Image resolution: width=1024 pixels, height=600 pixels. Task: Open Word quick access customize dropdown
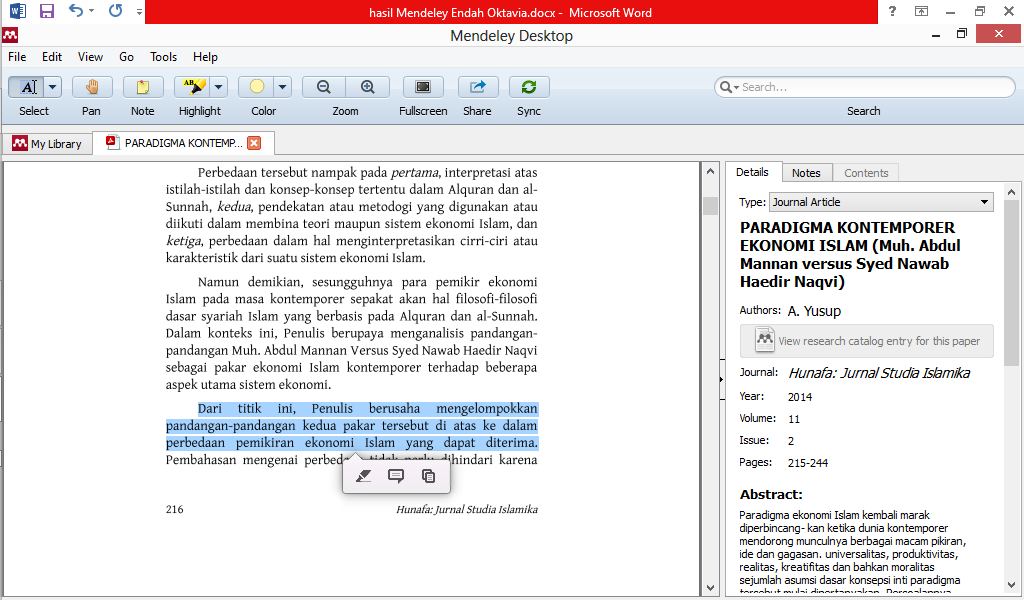pos(139,12)
